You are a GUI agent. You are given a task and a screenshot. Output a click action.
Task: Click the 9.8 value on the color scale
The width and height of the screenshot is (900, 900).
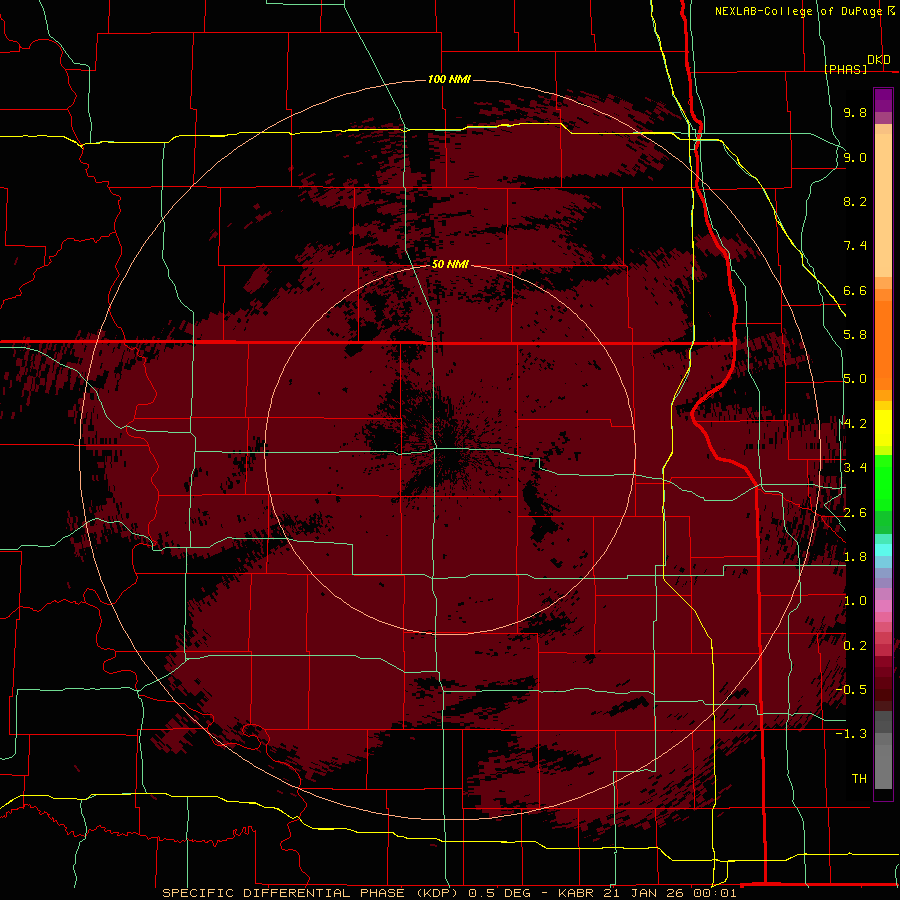coord(855,112)
